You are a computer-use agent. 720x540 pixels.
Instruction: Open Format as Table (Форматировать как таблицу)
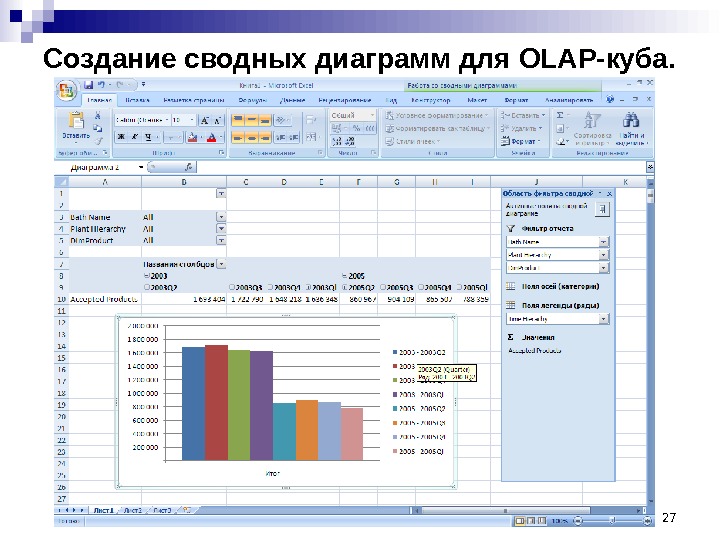pos(438,129)
